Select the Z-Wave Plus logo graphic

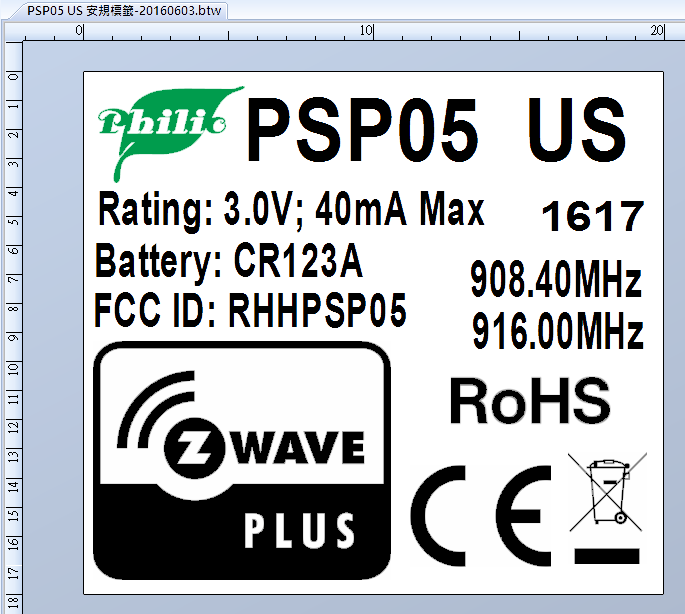(242, 461)
